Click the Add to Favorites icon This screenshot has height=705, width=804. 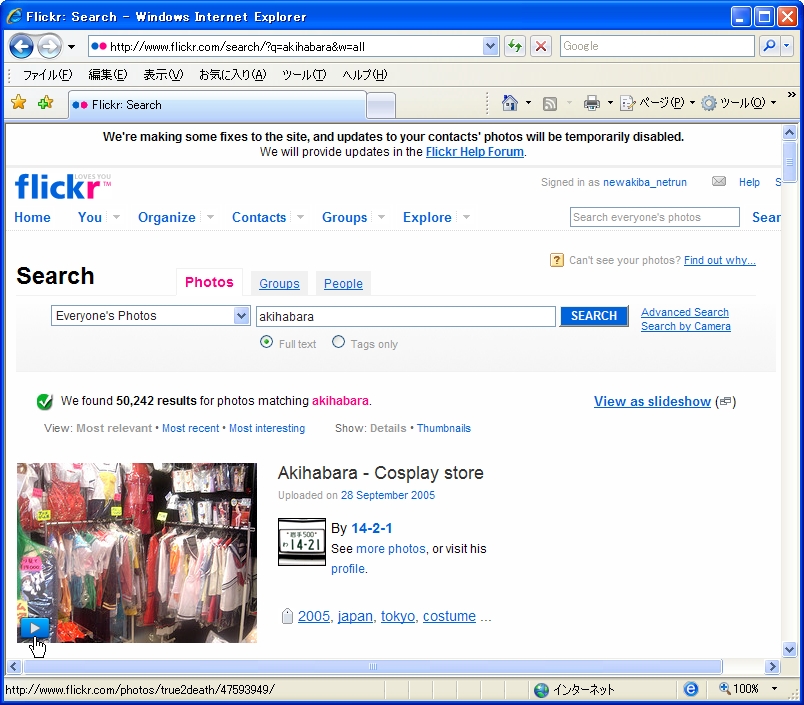tap(45, 103)
